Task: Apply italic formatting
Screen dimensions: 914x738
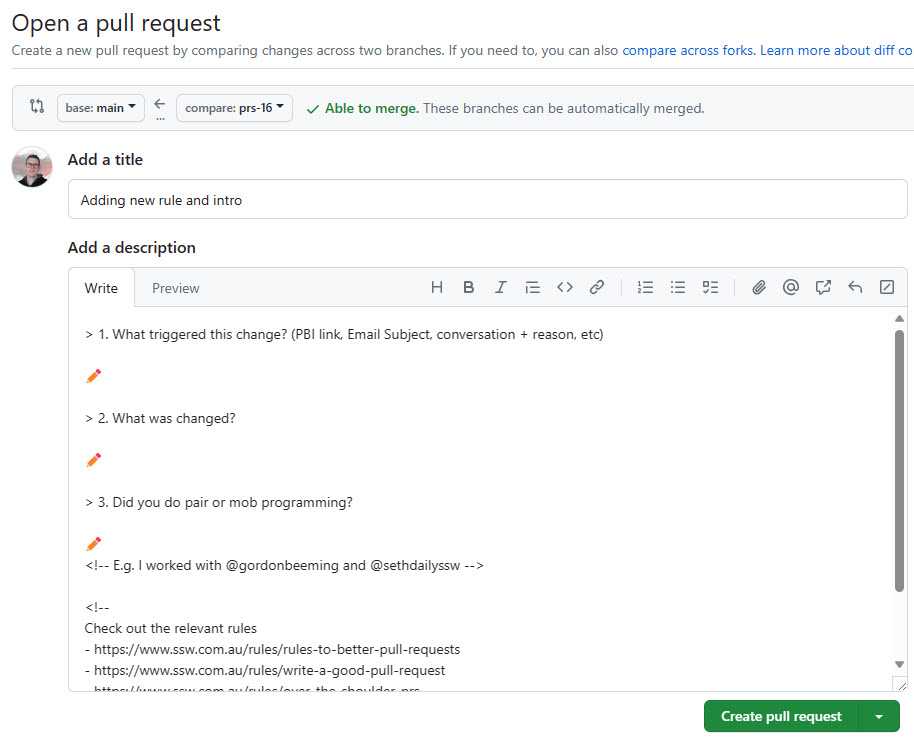Action: [501, 288]
